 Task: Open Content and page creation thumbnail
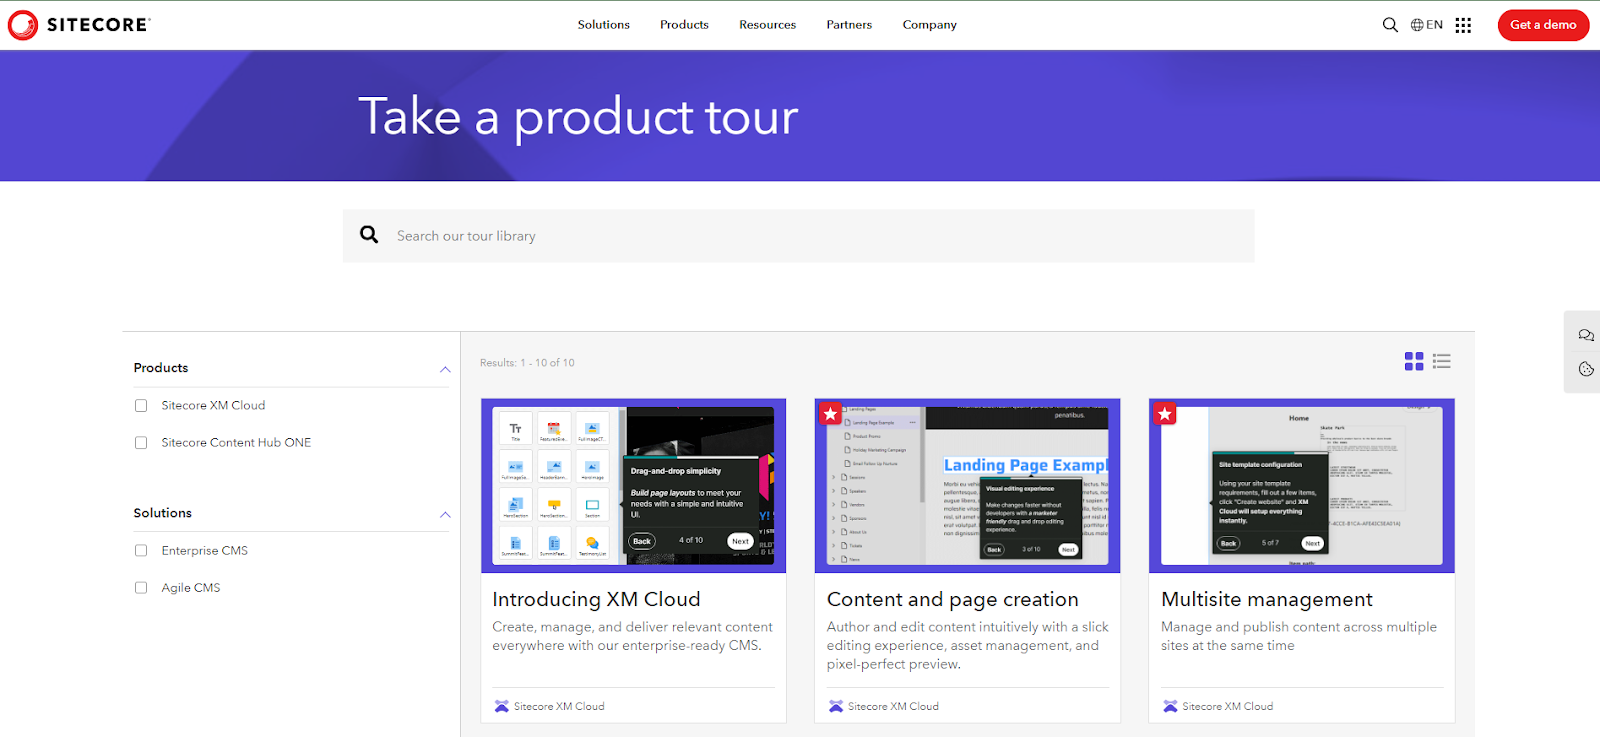[x=967, y=486]
